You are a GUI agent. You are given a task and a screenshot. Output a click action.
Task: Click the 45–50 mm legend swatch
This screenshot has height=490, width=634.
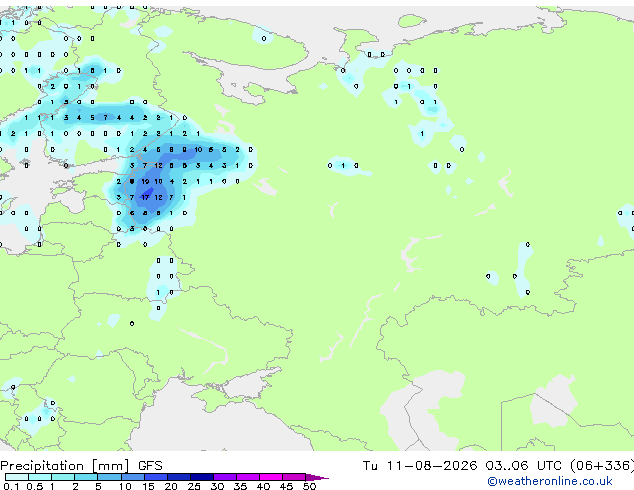294,477
